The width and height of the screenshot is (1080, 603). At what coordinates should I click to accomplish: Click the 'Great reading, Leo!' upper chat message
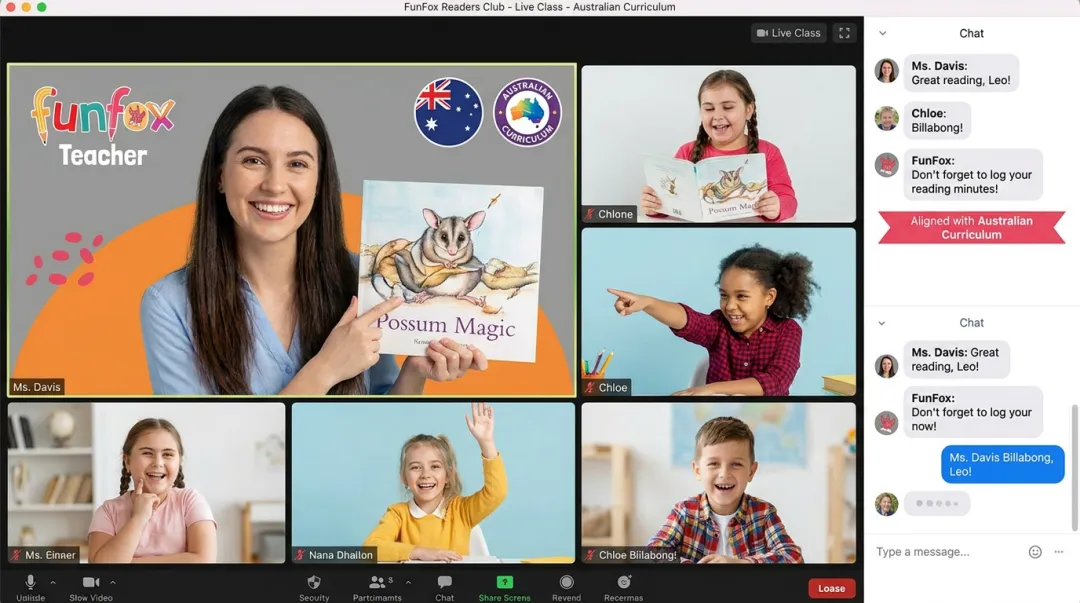[x=961, y=73]
